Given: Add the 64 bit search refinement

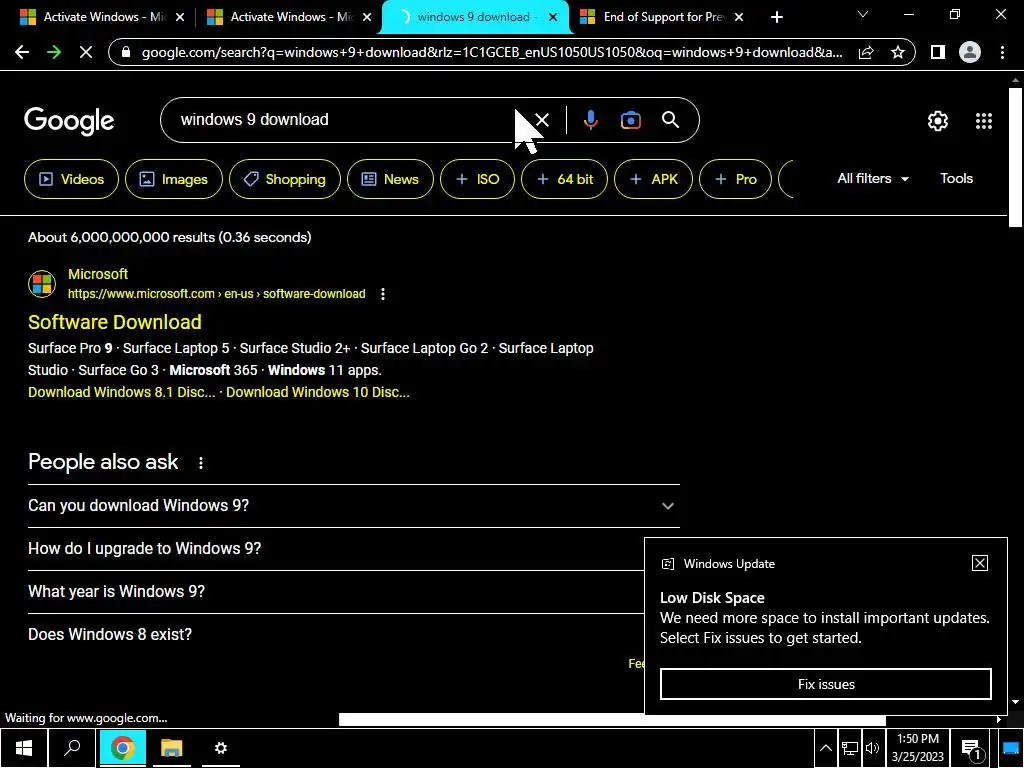Looking at the screenshot, I should pos(564,179).
